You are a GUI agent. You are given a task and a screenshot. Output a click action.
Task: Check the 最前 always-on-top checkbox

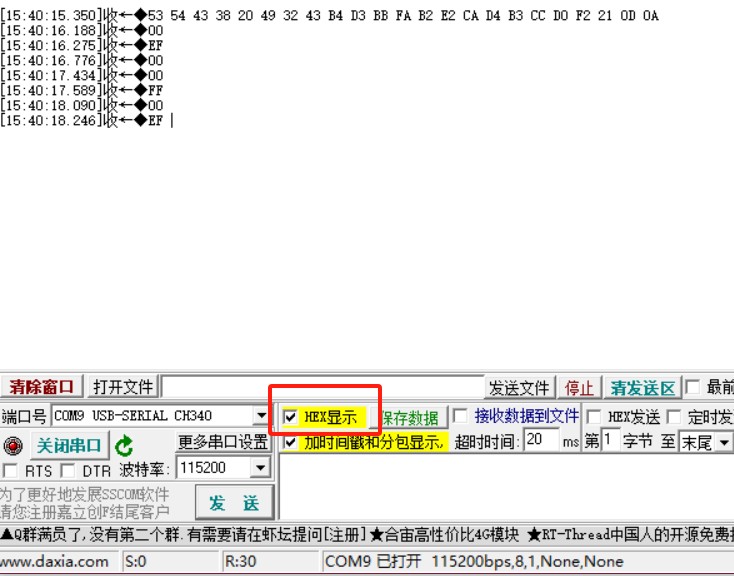tap(692, 387)
